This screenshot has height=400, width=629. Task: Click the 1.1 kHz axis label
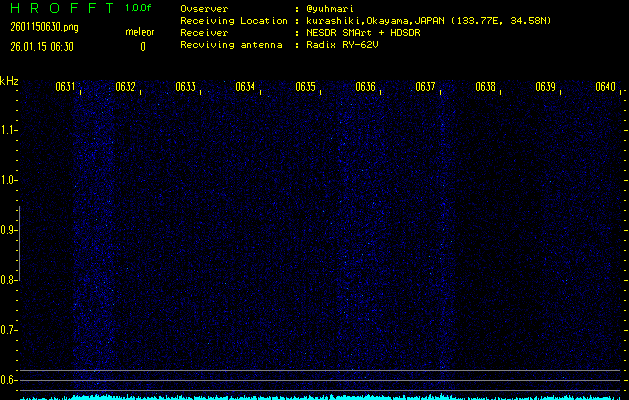(x=9, y=130)
